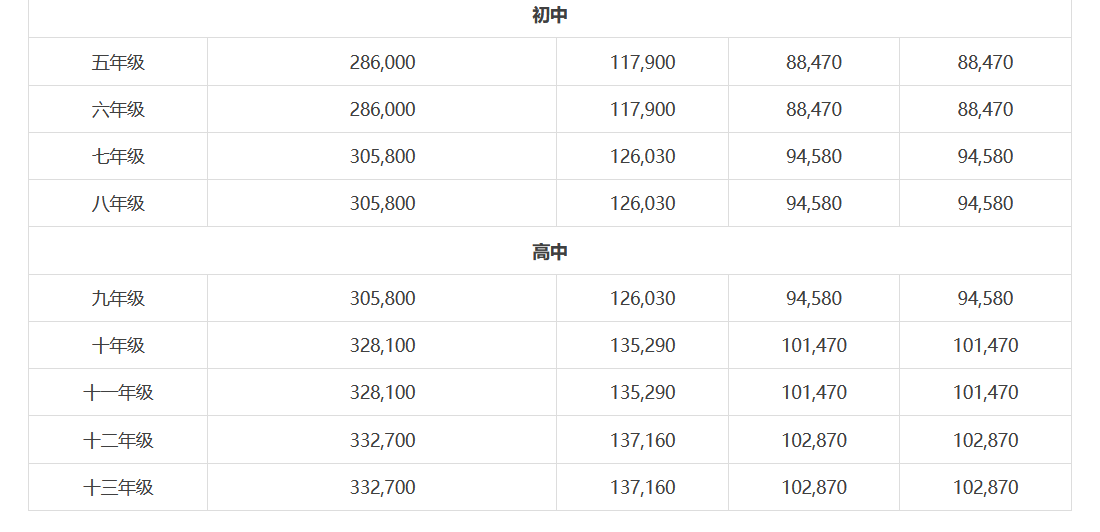Click the 八年级 row label
Image resolution: width=1100 pixels, height=532 pixels.
tap(118, 204)
